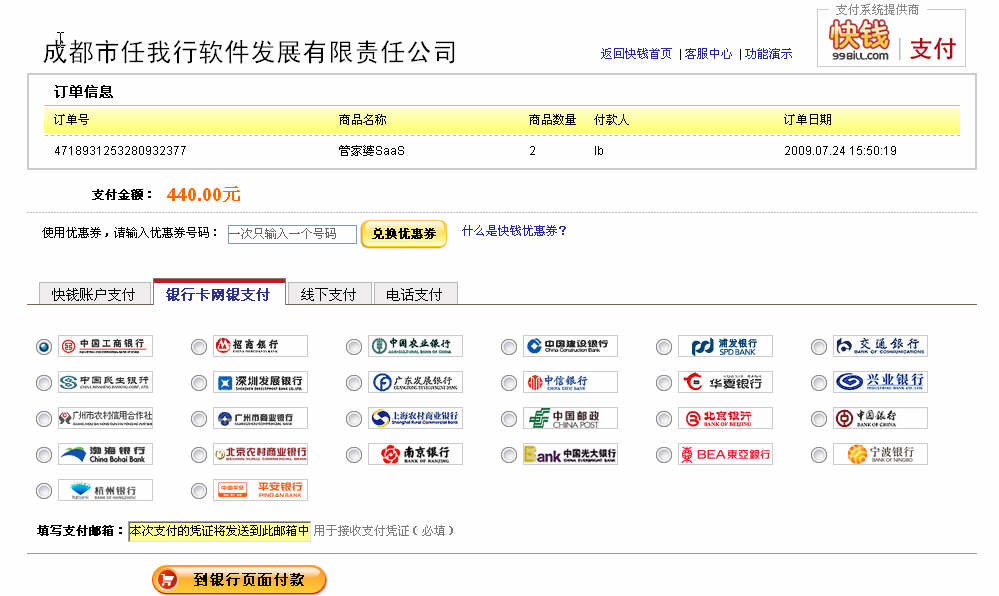Click the 北京银行 bank logo
This screenshot has height=596, width=999.
pos(725,418)
